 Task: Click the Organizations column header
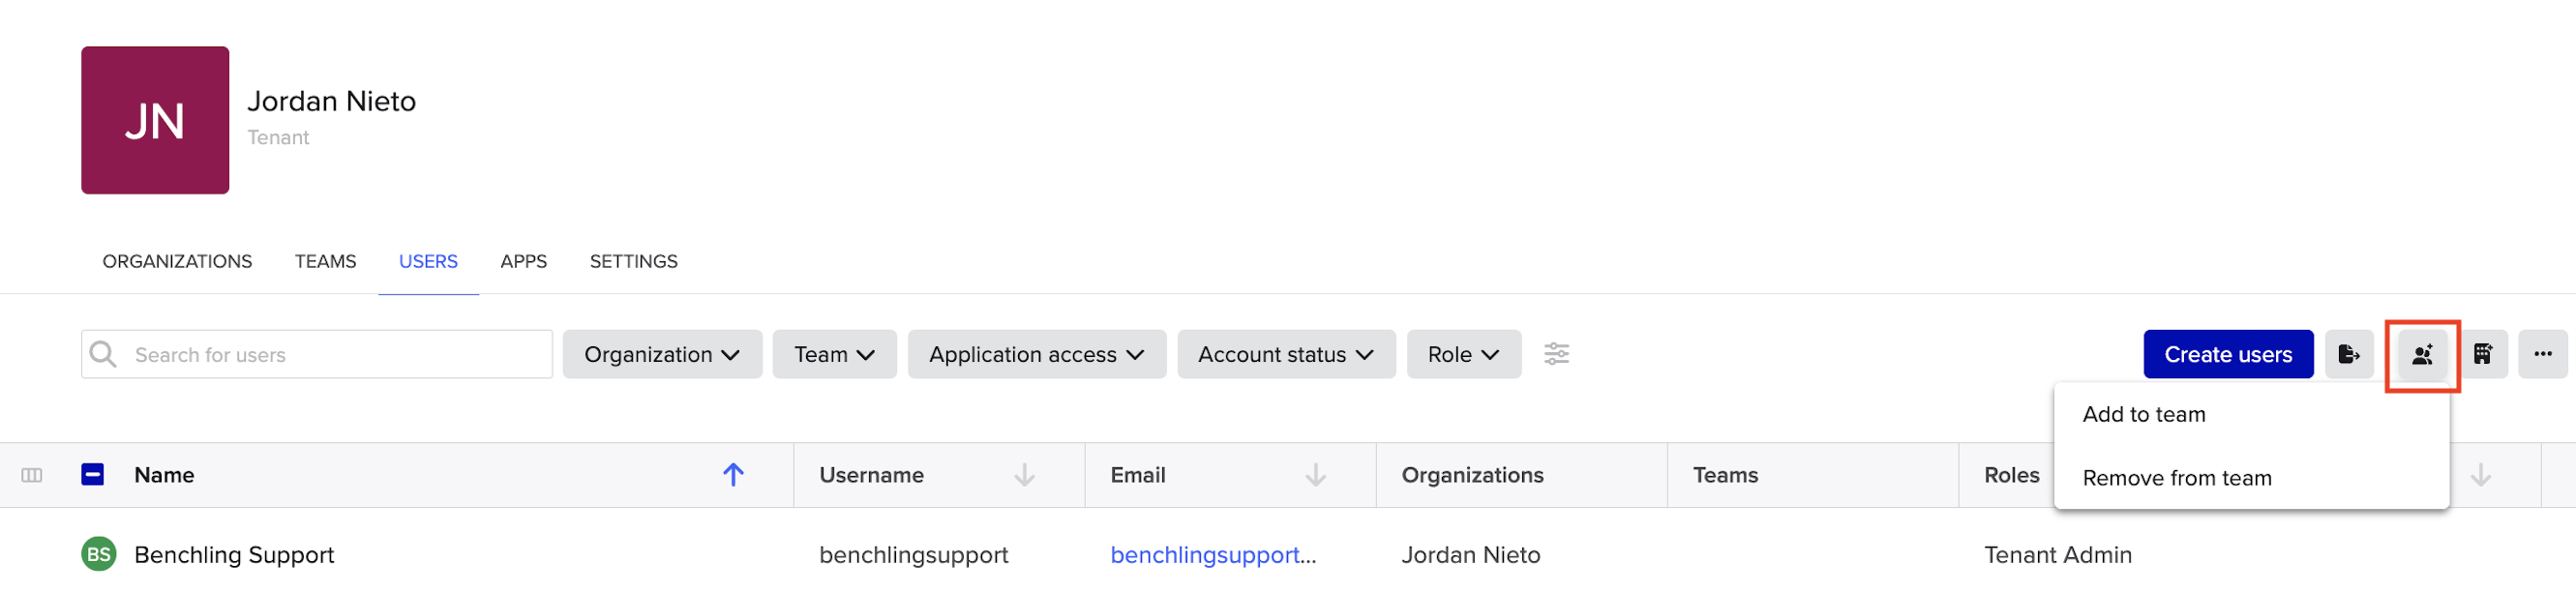pos(1472,475)
